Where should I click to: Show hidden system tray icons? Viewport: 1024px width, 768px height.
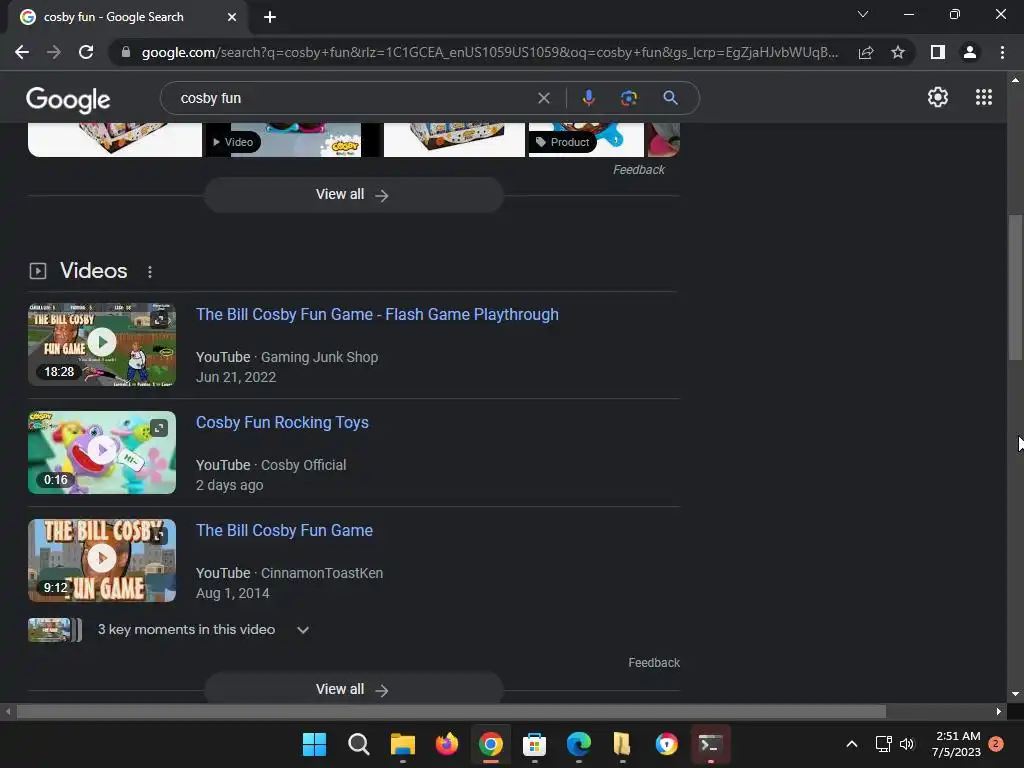[852, 744]
